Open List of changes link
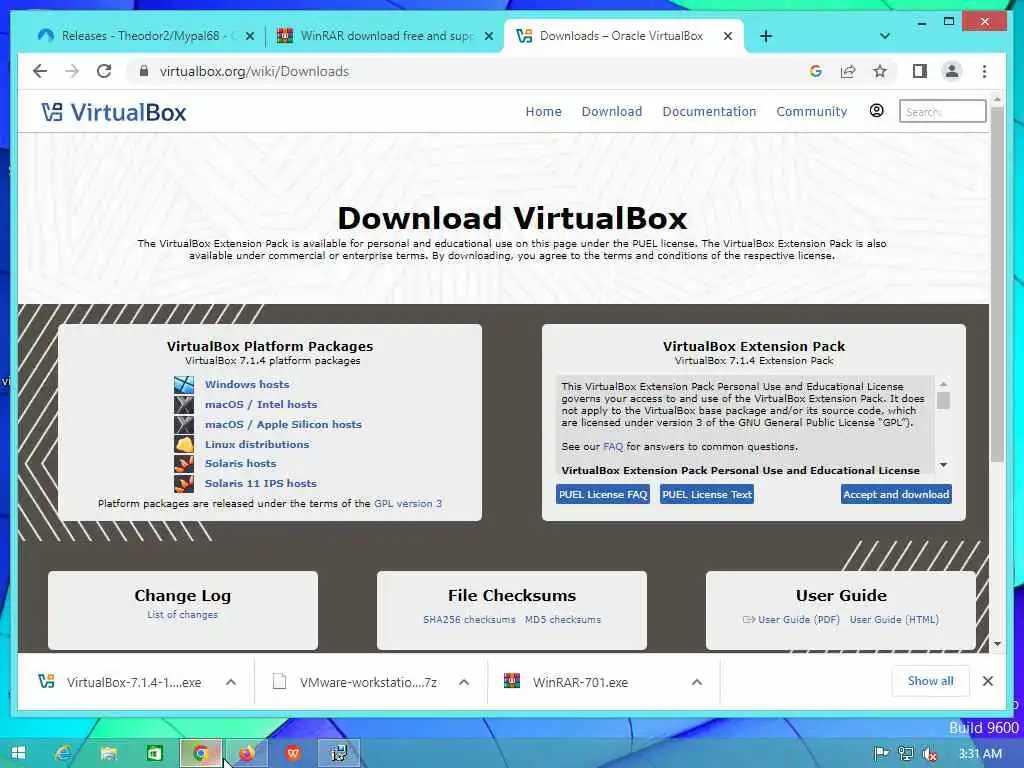This screenshot has height=768, width=1024. [x=182, y=615]
